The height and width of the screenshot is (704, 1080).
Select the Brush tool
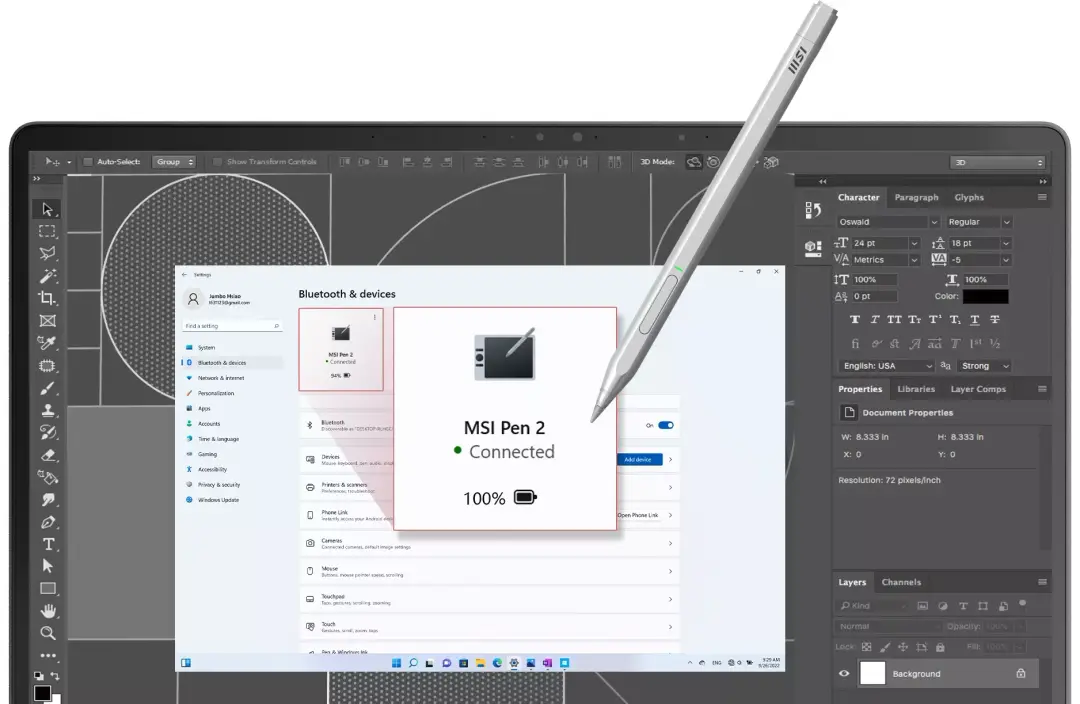(48, 388)
